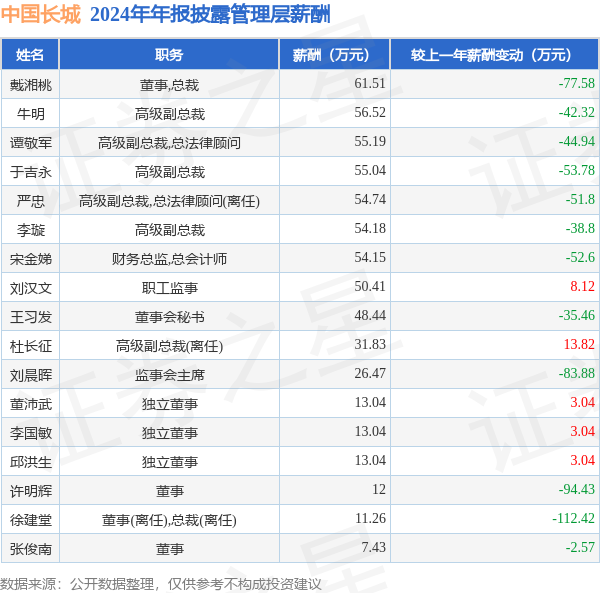Click the change value -83.88
The height and width of the screenshot is (593, 600).
tap(576, 374)
